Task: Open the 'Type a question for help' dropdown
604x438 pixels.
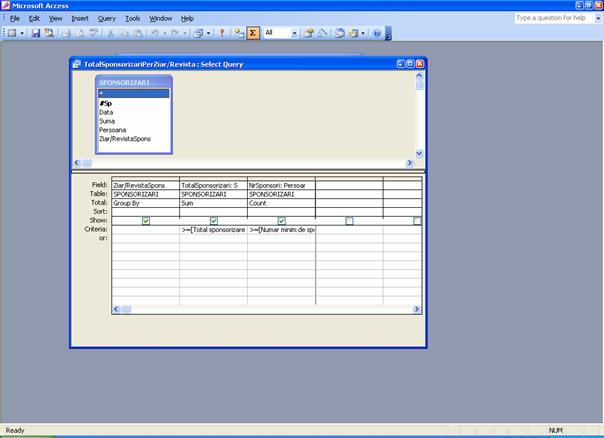Action: (594, 18)
